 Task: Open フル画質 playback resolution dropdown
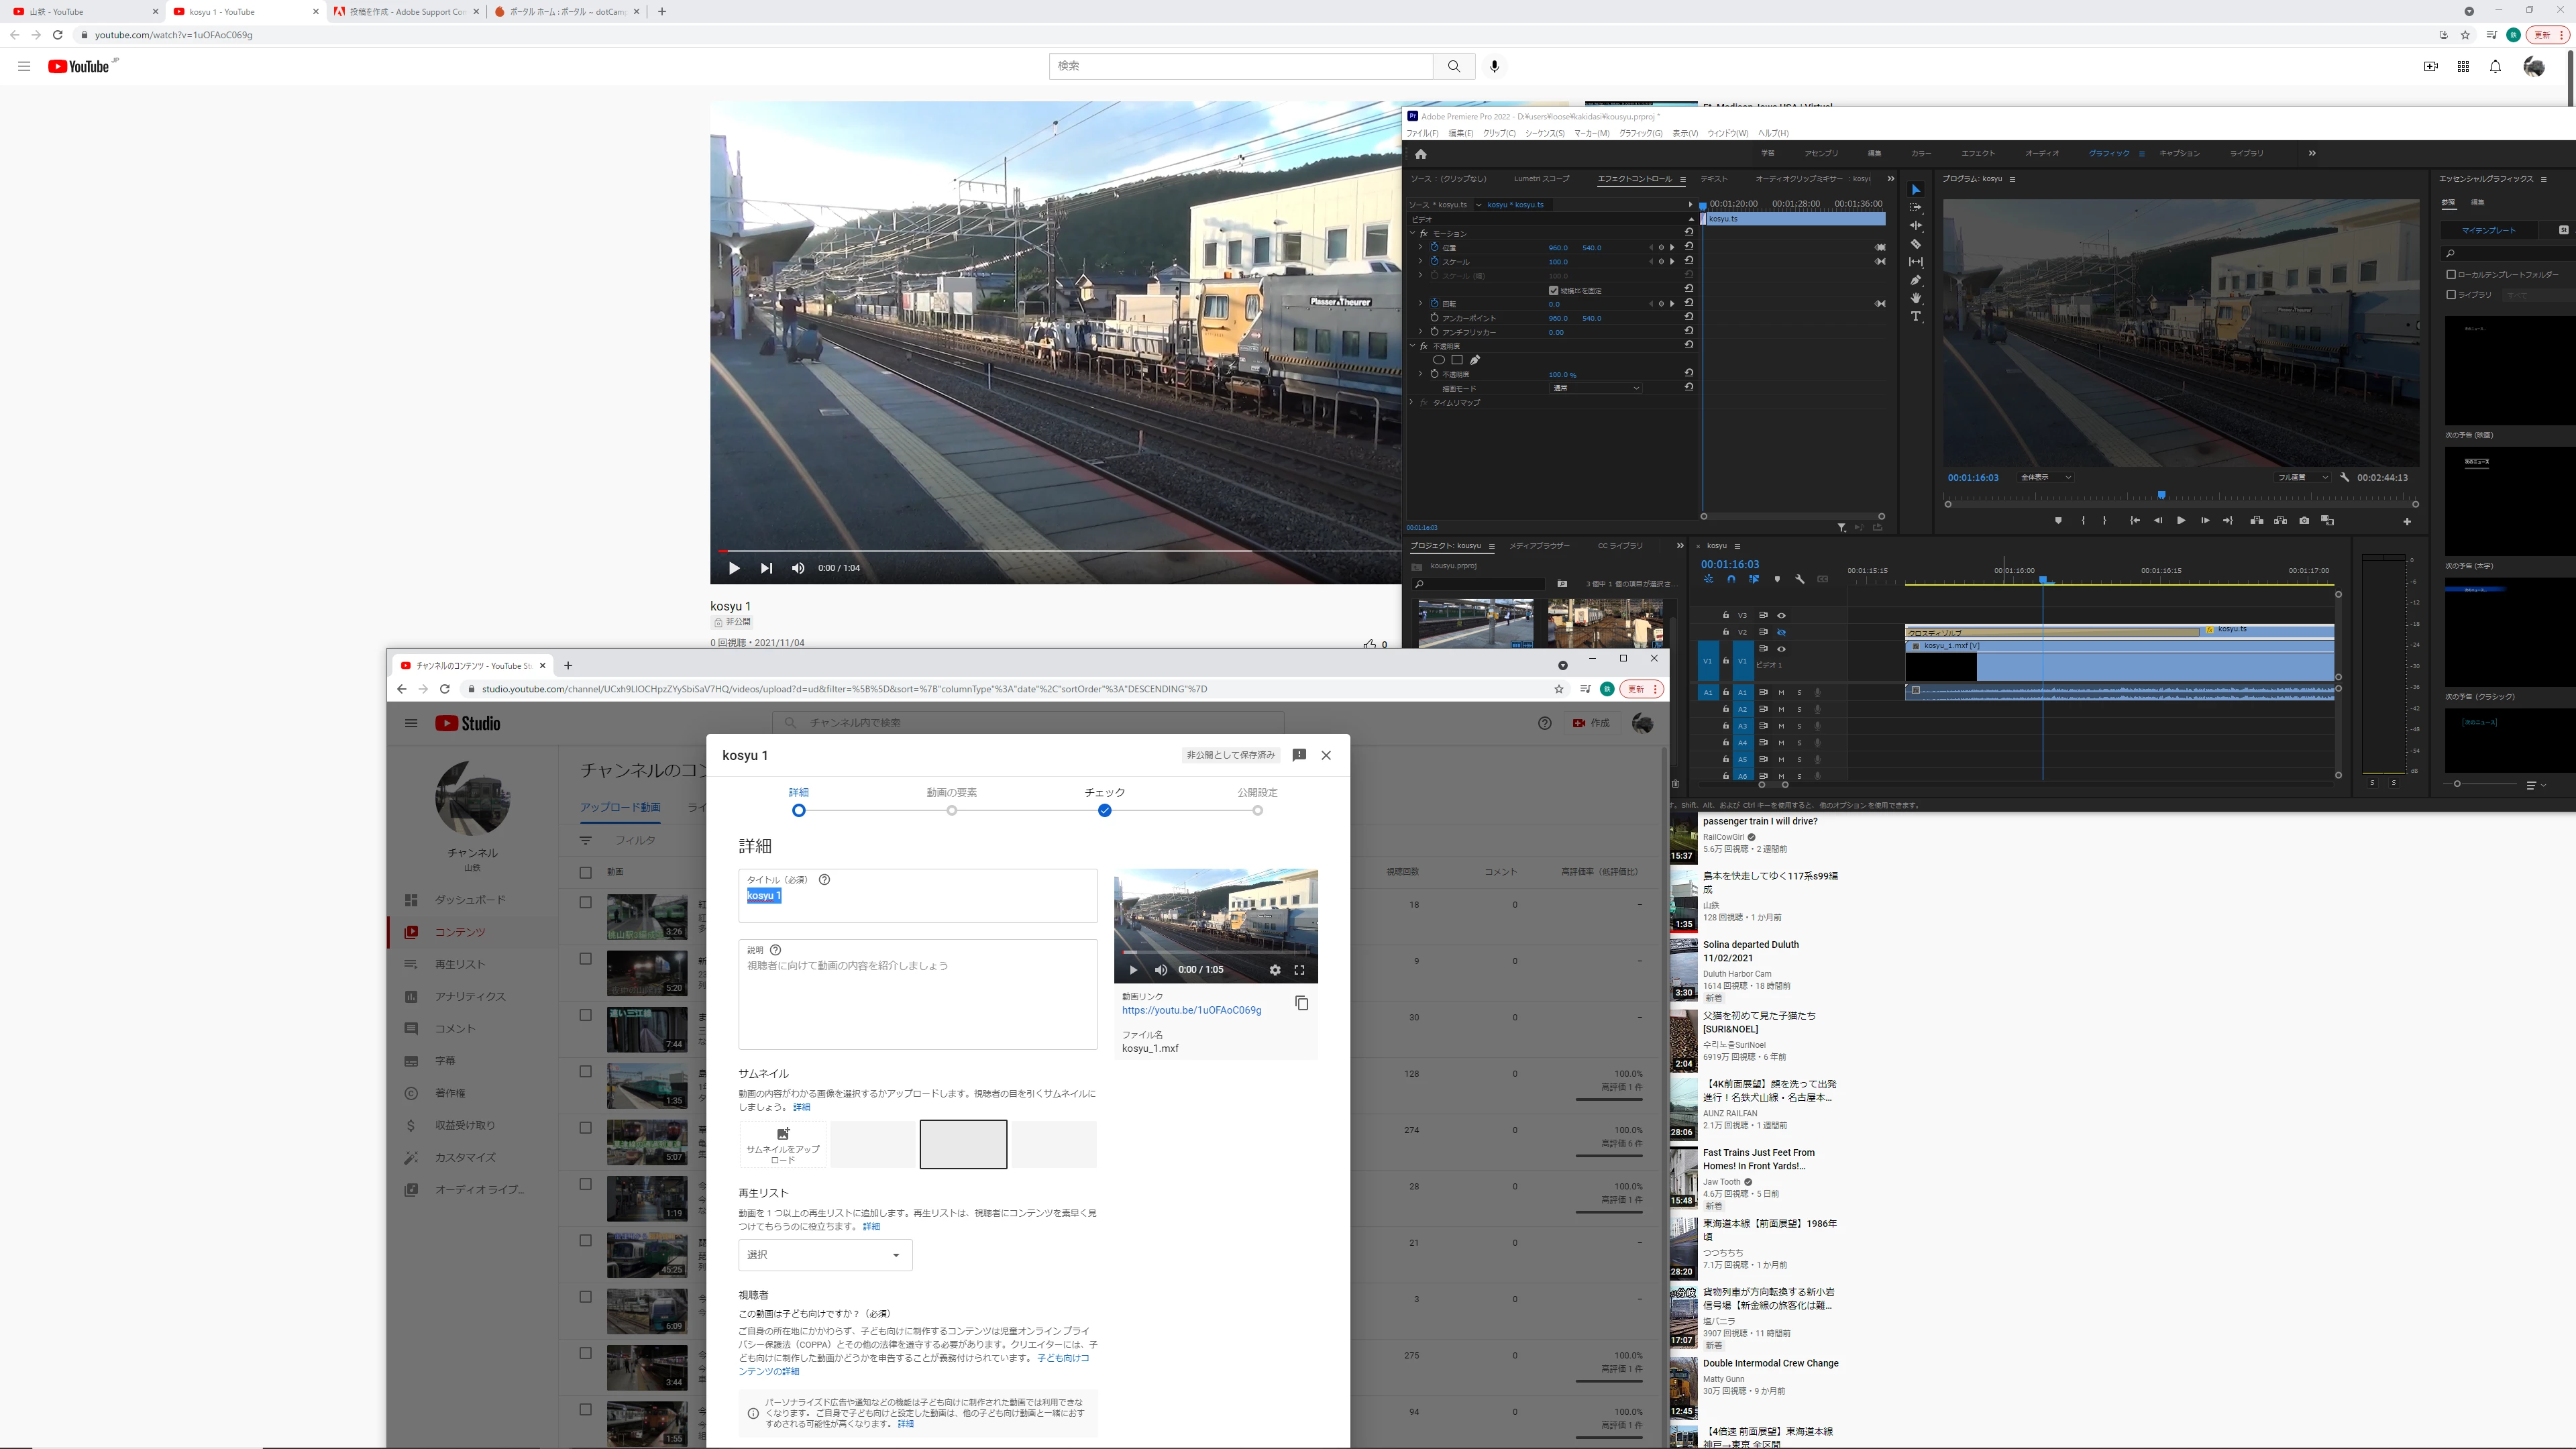click(x=2303, y=478)
